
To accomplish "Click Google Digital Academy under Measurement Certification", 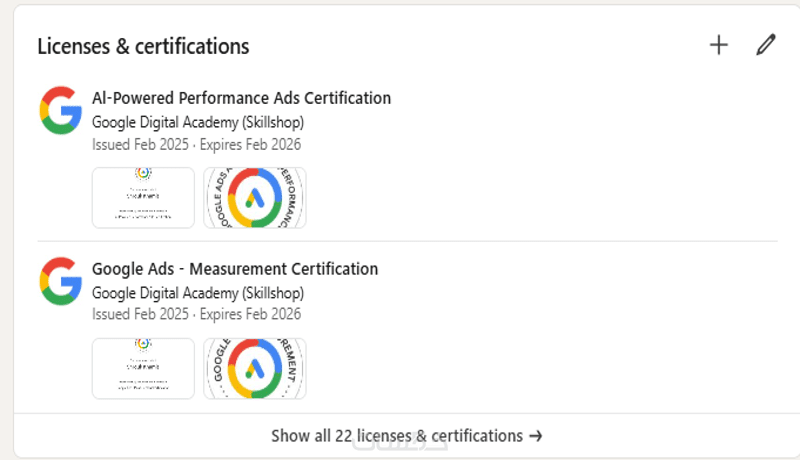I will [198, 293].
